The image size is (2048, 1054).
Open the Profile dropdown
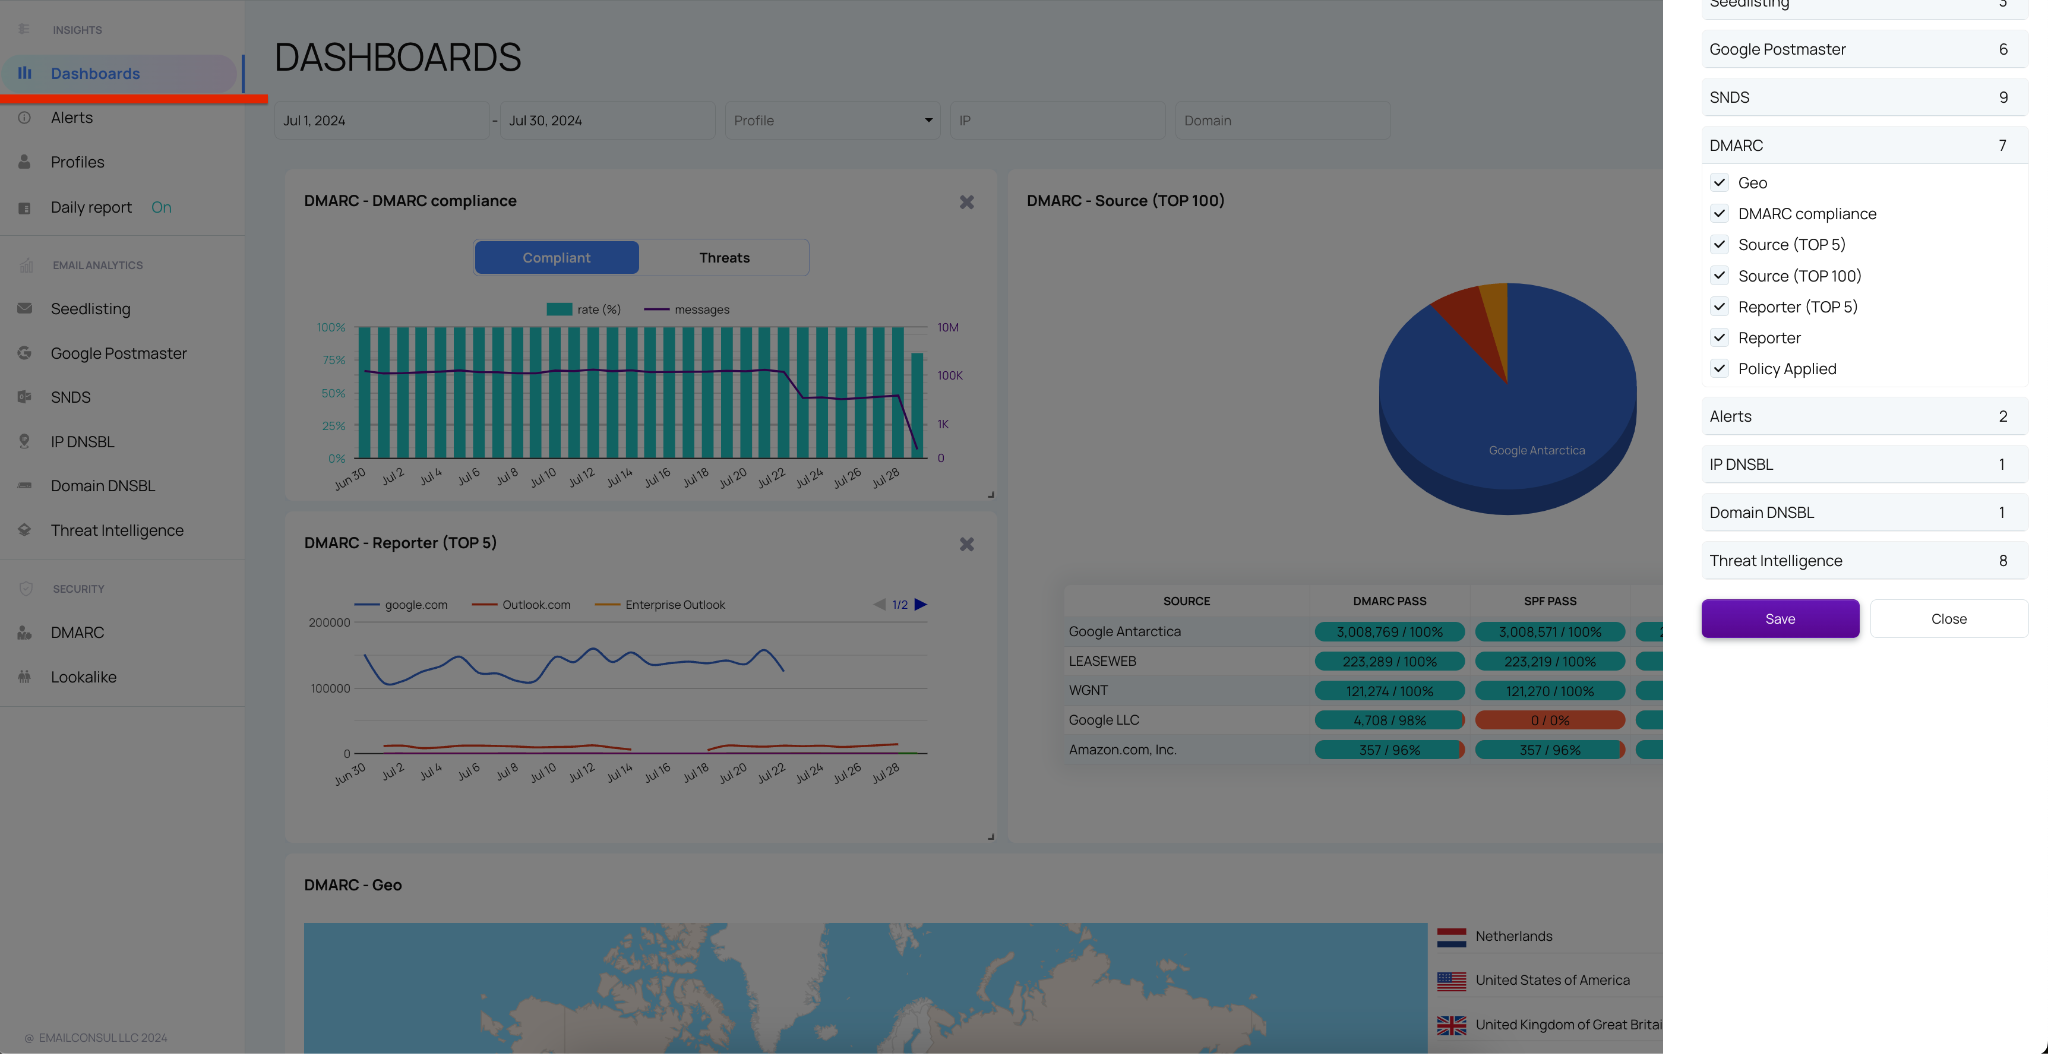(832, 120)
